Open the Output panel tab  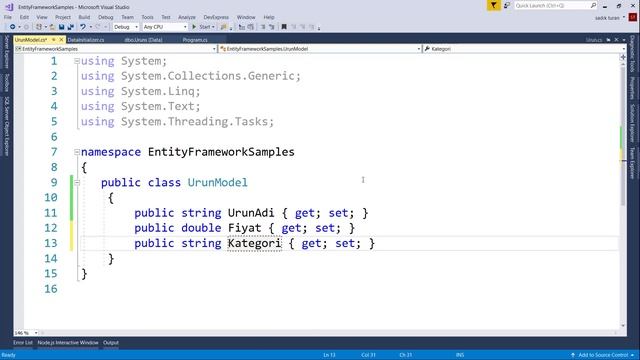111,343
